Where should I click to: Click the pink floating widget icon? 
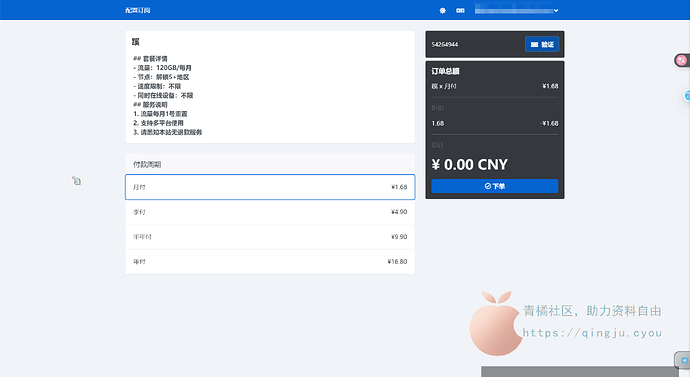[682, 60]
